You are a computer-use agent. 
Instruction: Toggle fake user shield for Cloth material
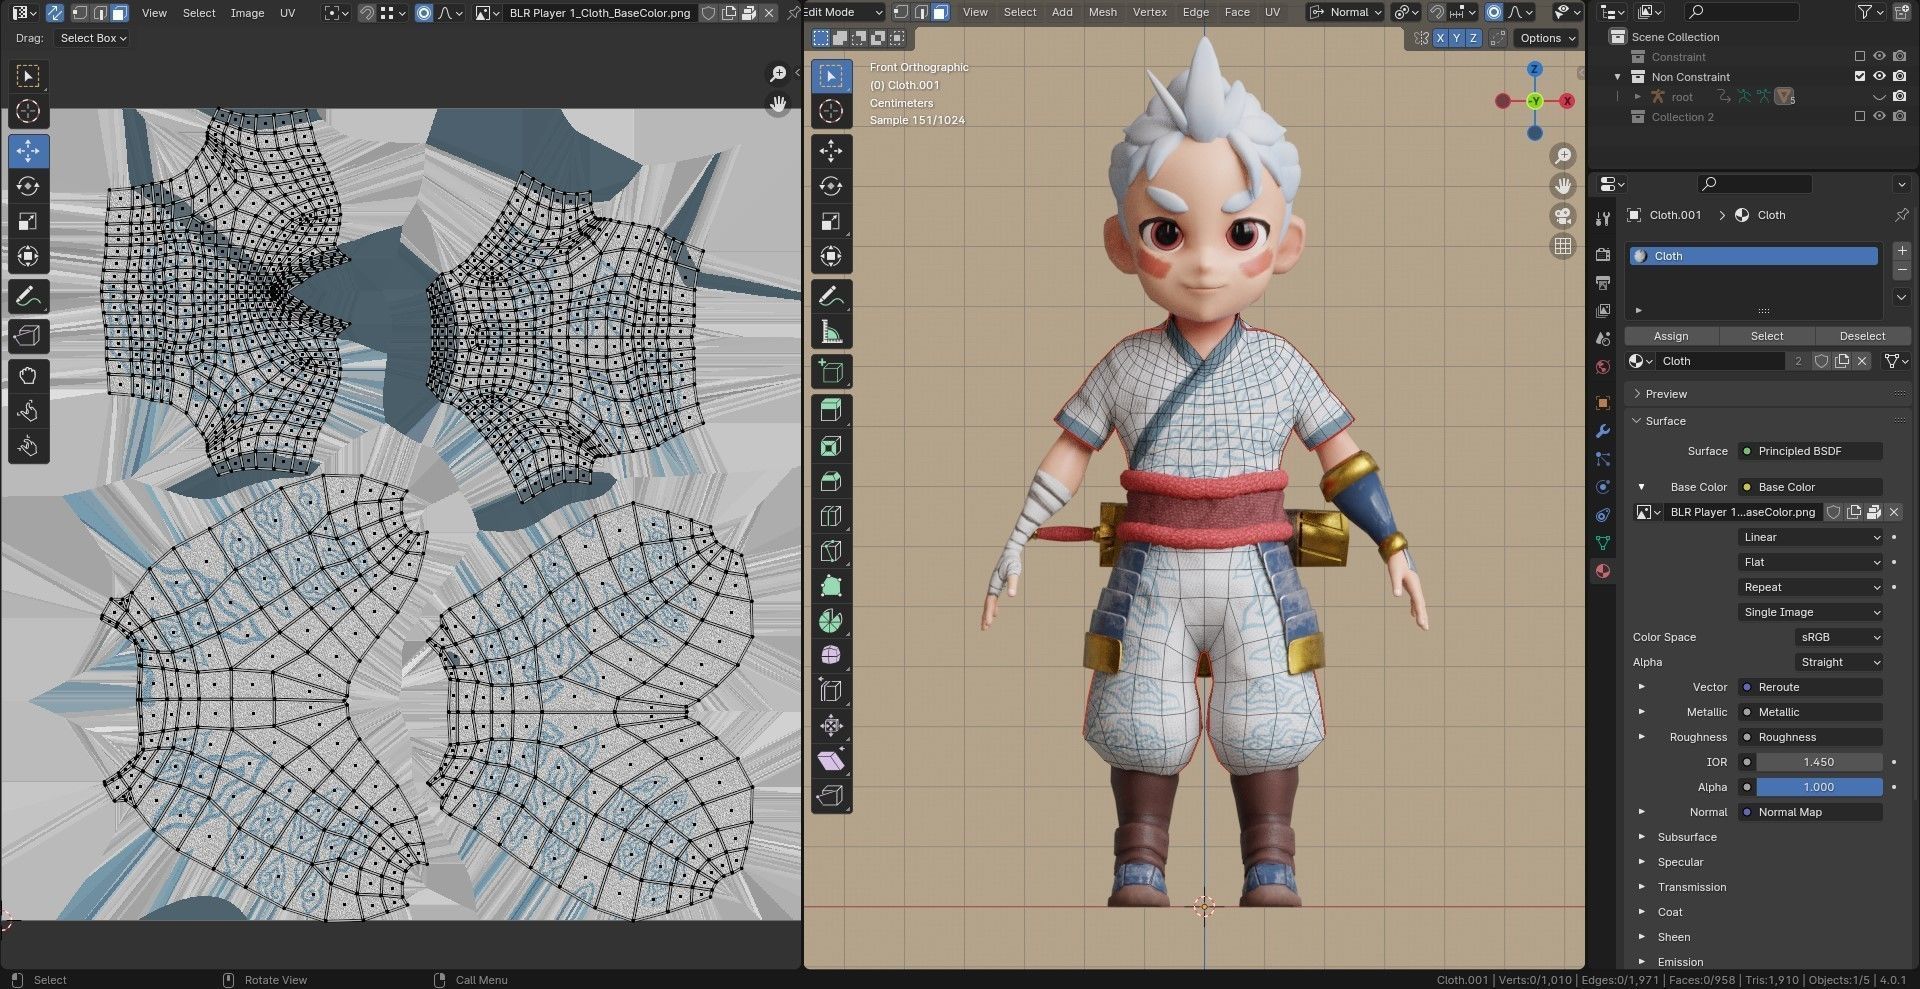pos(1821,361)
